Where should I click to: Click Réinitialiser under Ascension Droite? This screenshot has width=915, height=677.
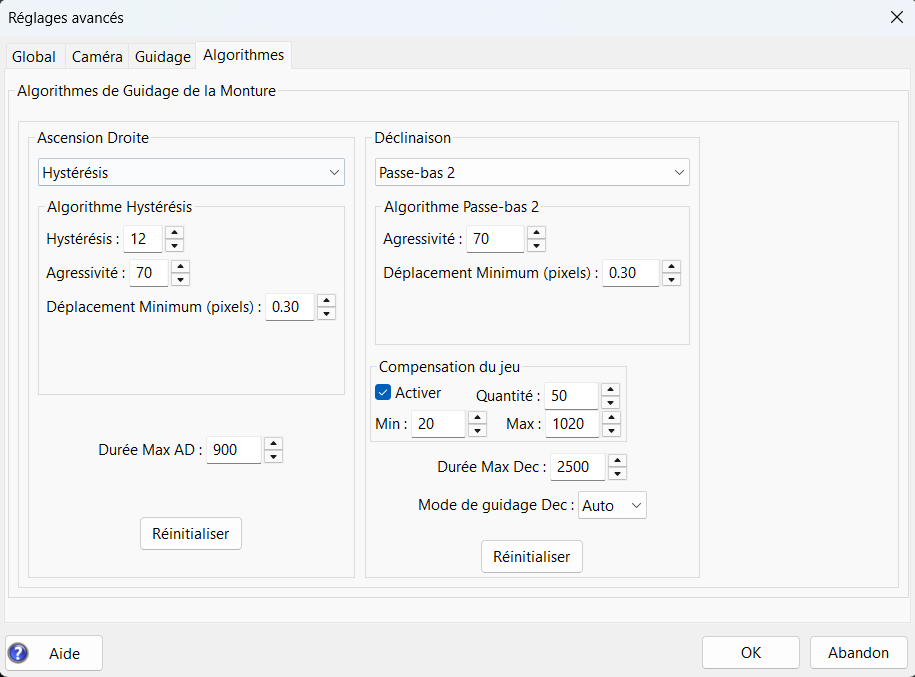point(191,534)
